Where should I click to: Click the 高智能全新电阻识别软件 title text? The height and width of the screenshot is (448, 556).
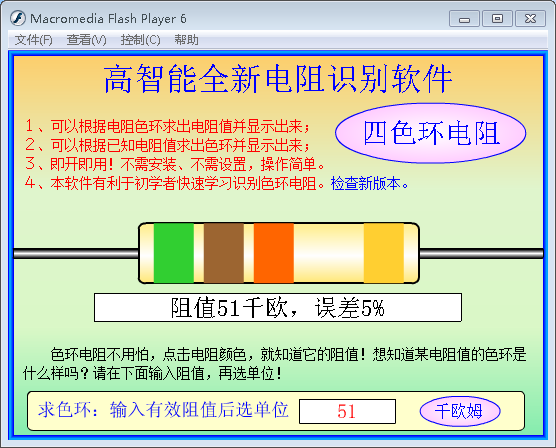tap(278, 79)
